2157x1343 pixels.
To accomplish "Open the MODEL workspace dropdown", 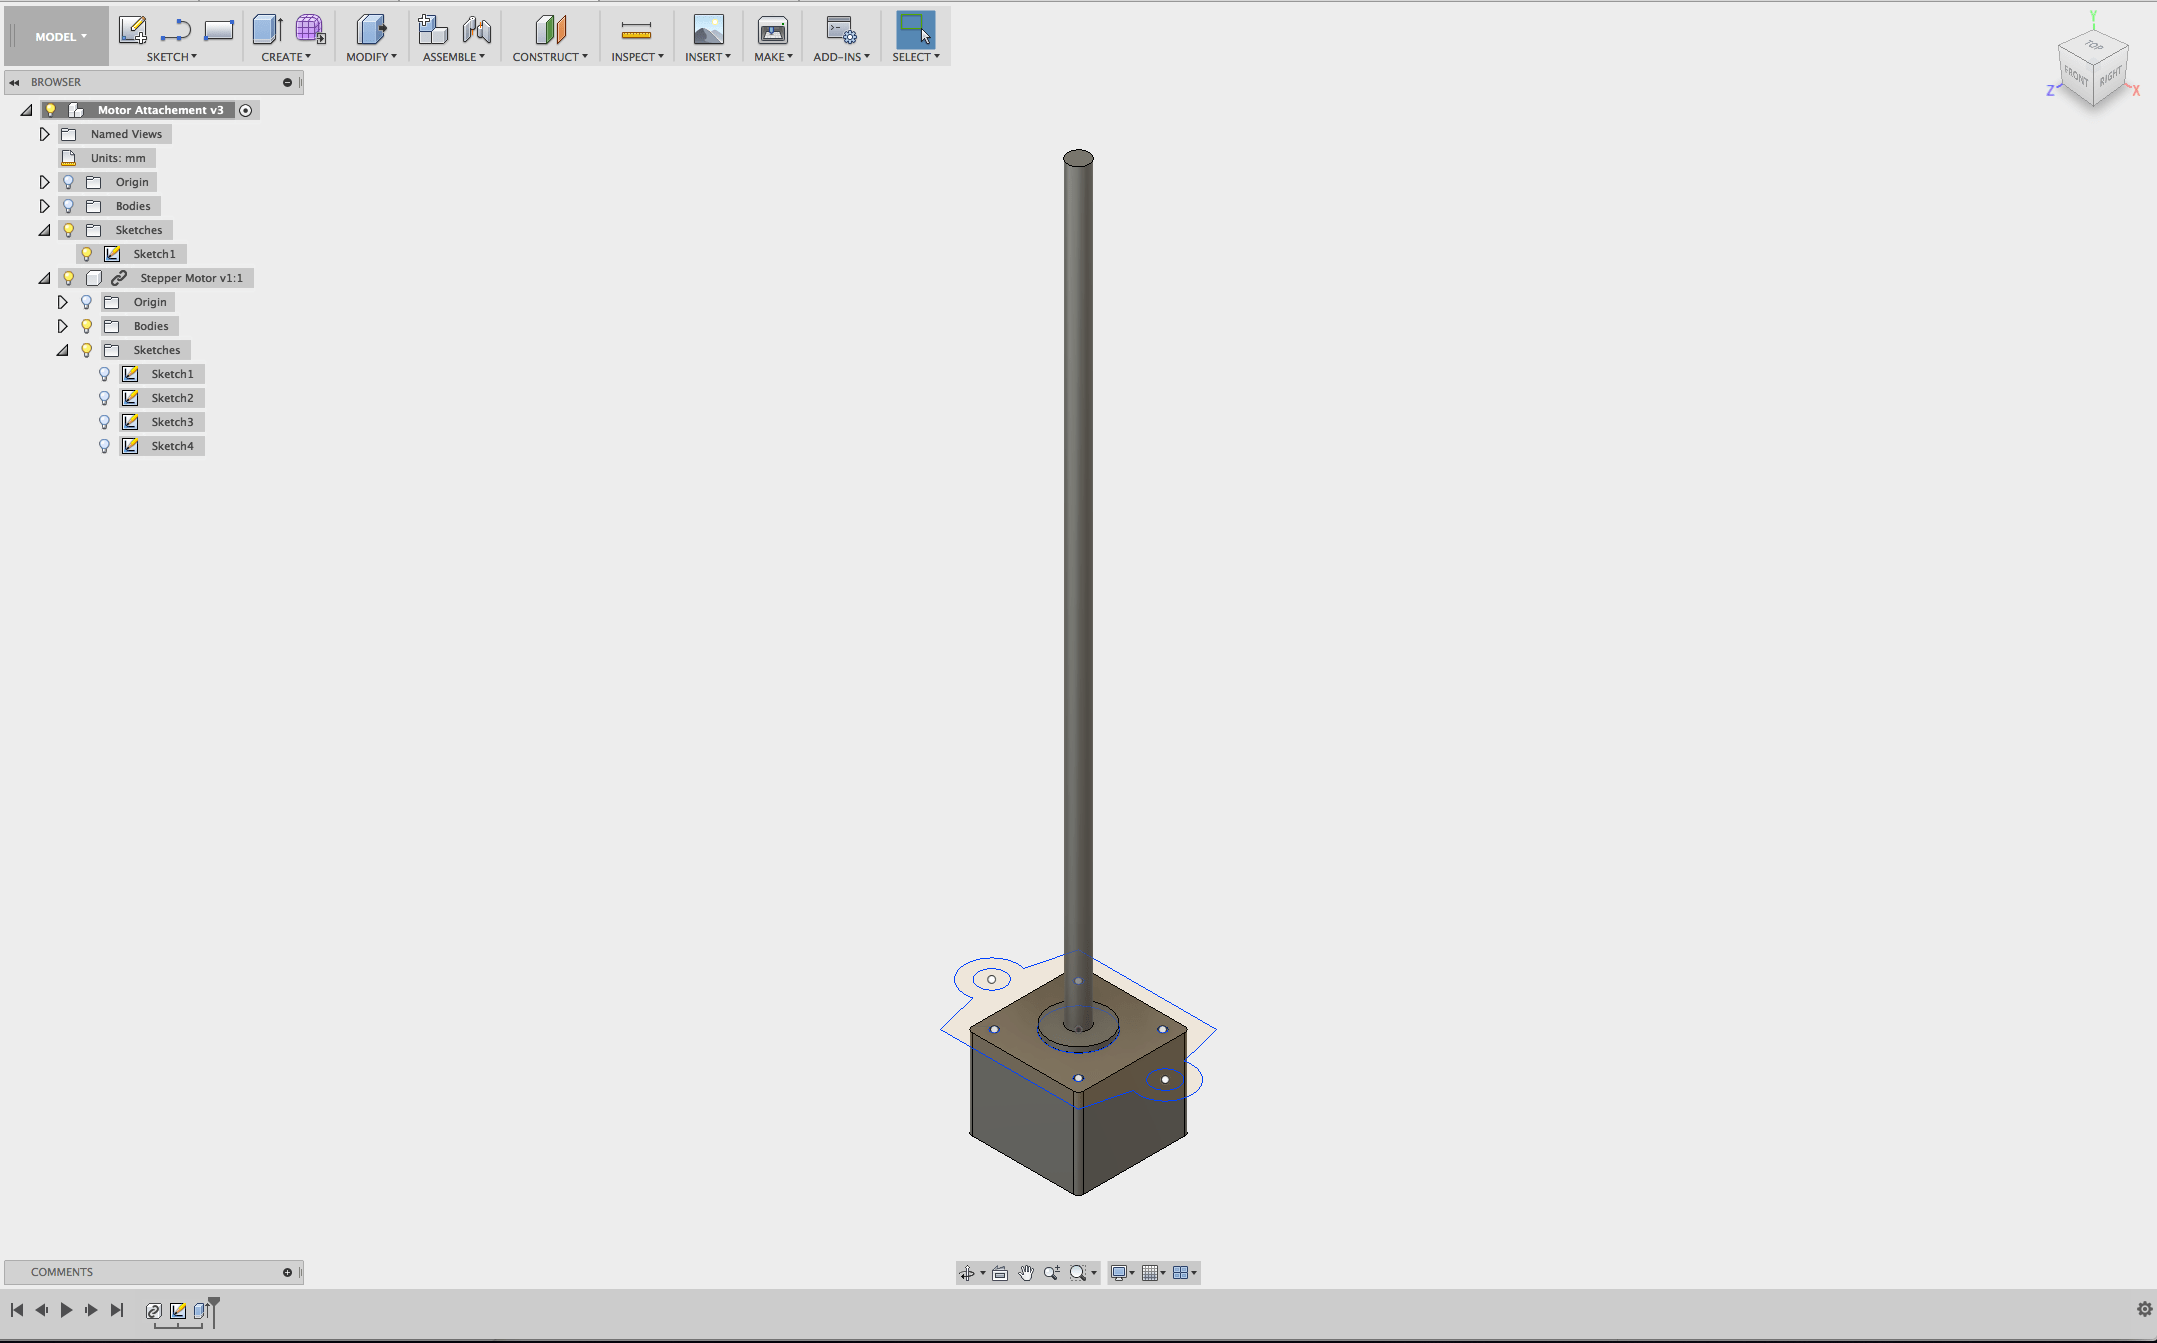I will click(x=60, y=37).
